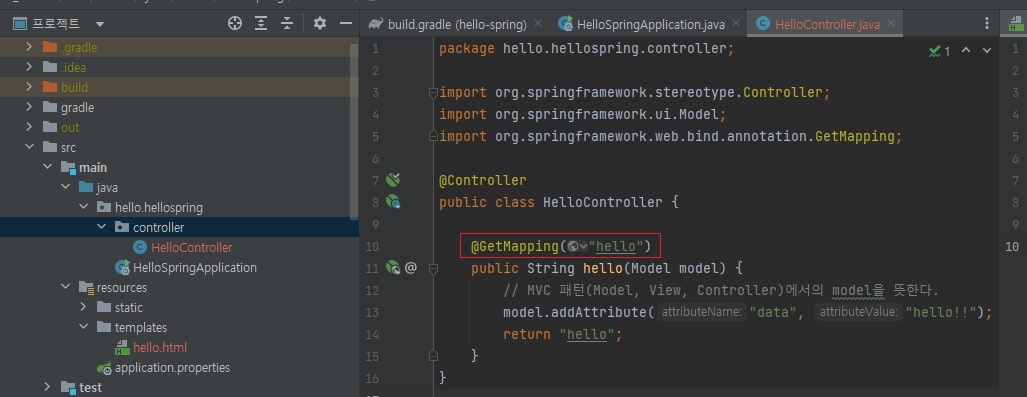Viewport: 1027px width, 397px height.
Task: Click package hello.hellospring.controller statement
Action: [587, 48]
